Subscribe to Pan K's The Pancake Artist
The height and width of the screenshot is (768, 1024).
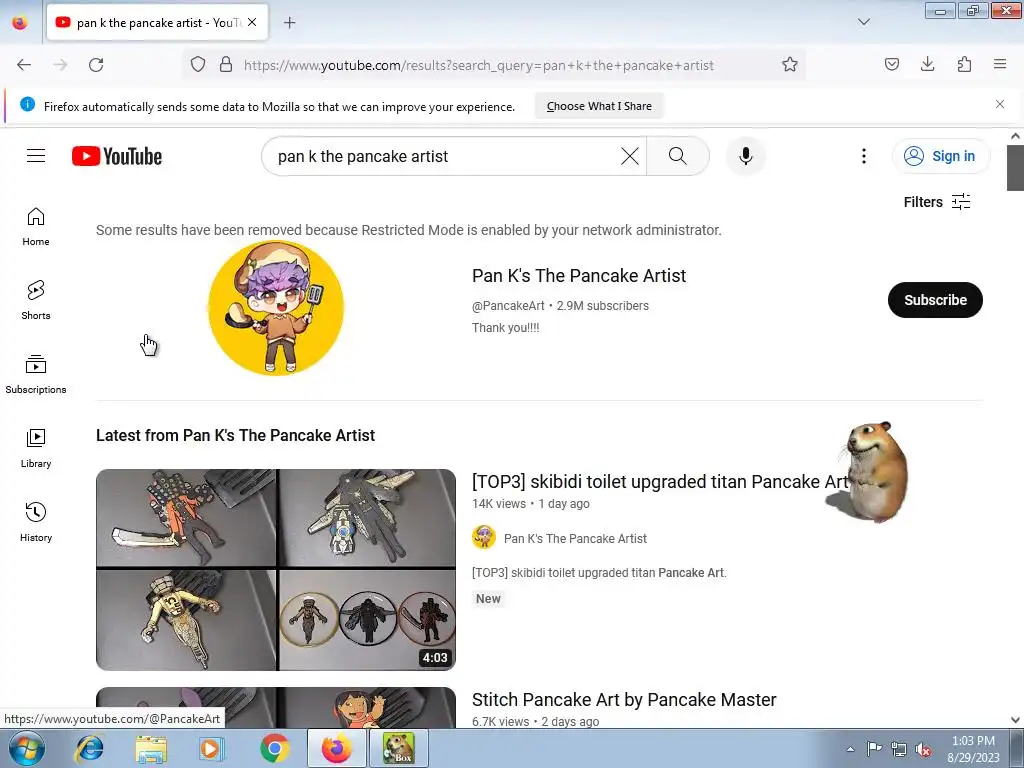(x=935, y=300)
